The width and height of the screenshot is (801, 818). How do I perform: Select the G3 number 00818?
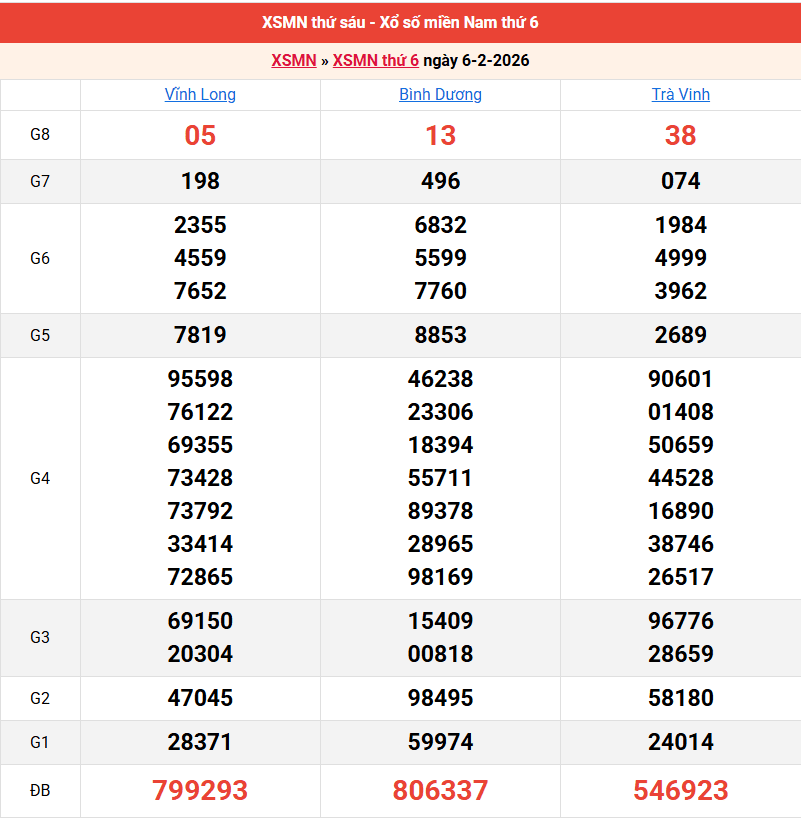click(440, 654)
